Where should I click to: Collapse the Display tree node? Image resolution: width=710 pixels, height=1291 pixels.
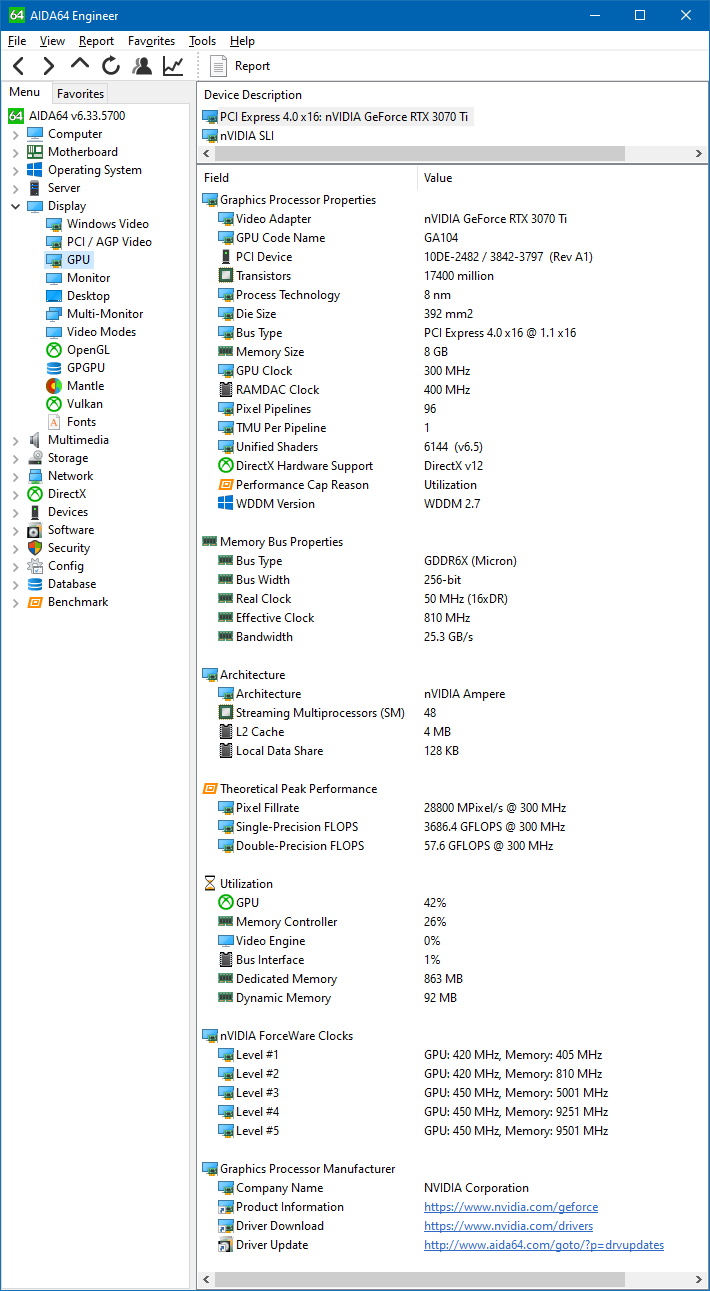[x=15, y=206]
